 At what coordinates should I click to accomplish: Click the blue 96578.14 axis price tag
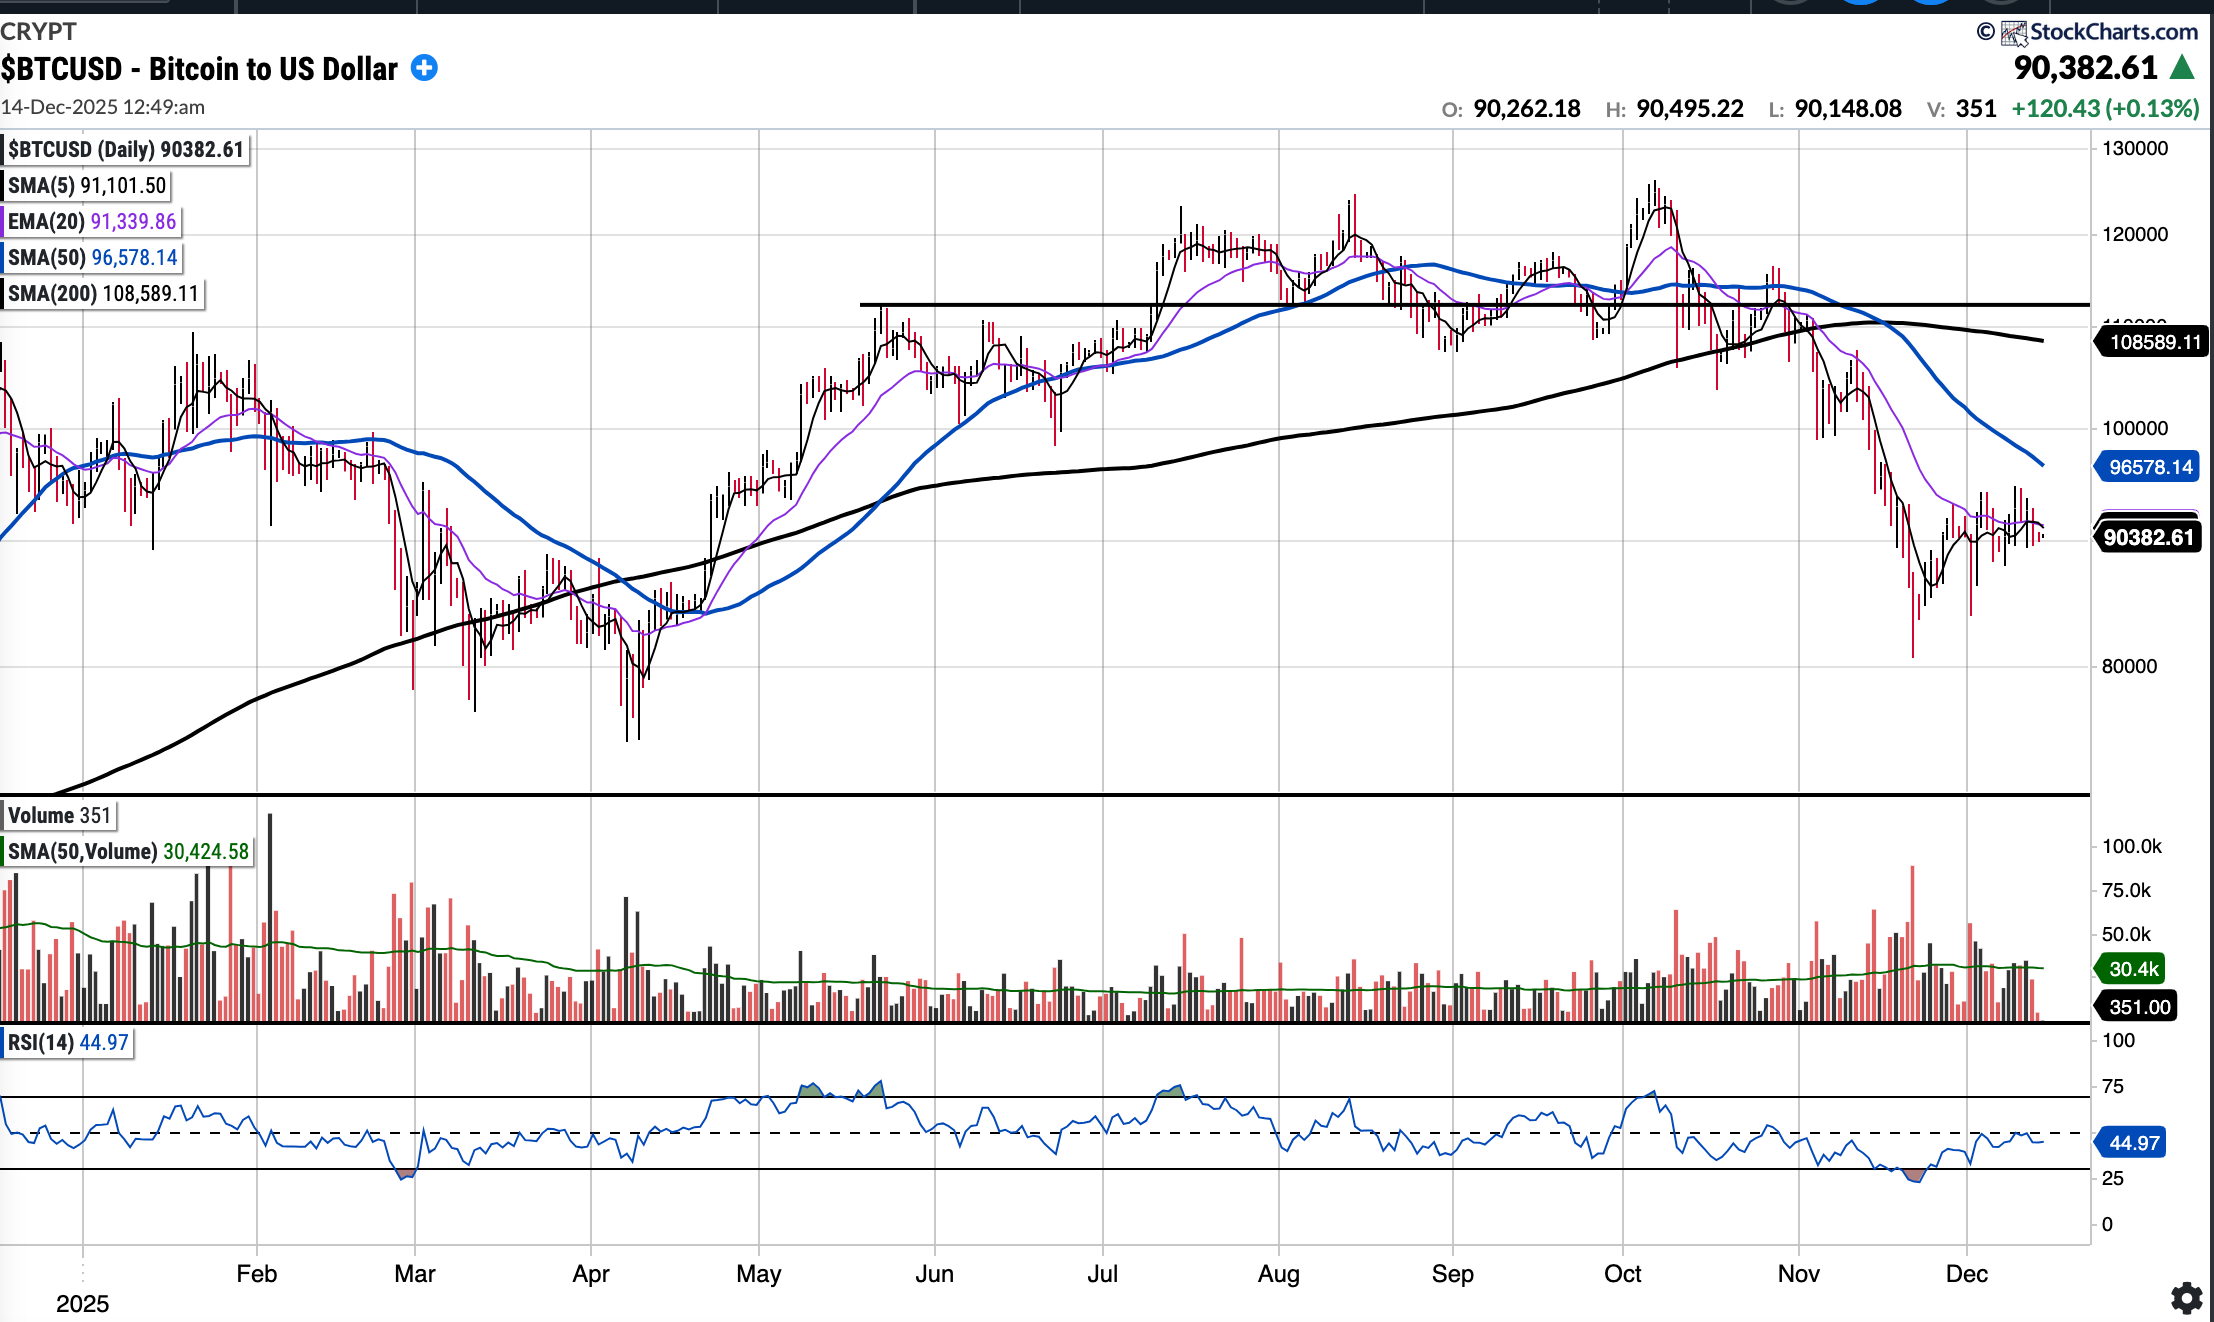[2149, 467]
